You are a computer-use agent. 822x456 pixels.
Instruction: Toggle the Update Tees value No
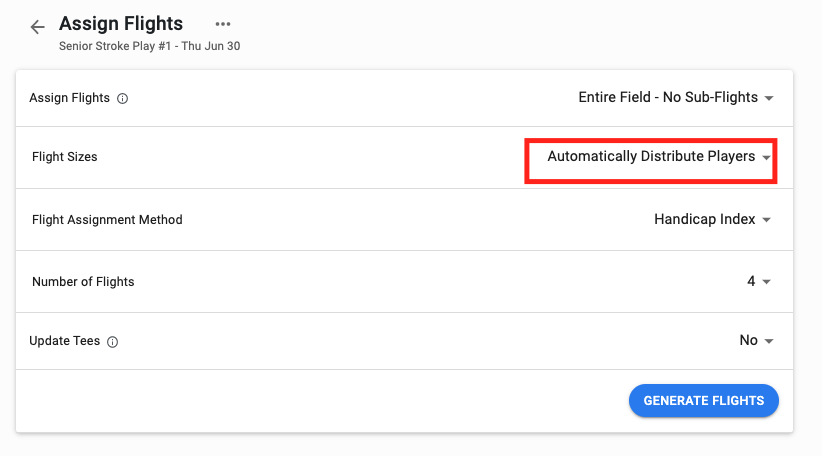pyautogui.click(x=748, y=341)
